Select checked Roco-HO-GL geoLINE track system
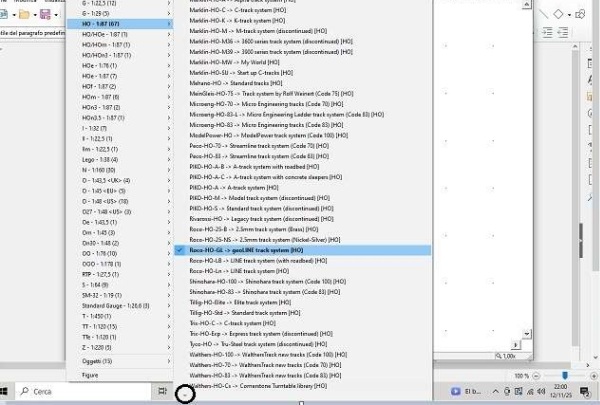Screen dimensions: 600x405 click(260, 249)
